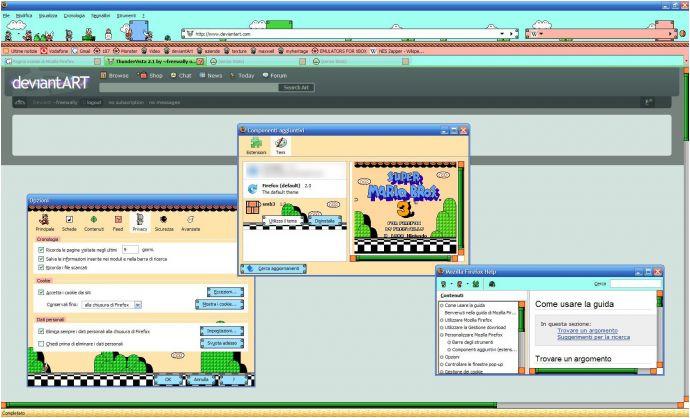Viewport: 690px width, 418px height.
Task: Click the Shop cart icon on deviantART
Action: (141, 75)
